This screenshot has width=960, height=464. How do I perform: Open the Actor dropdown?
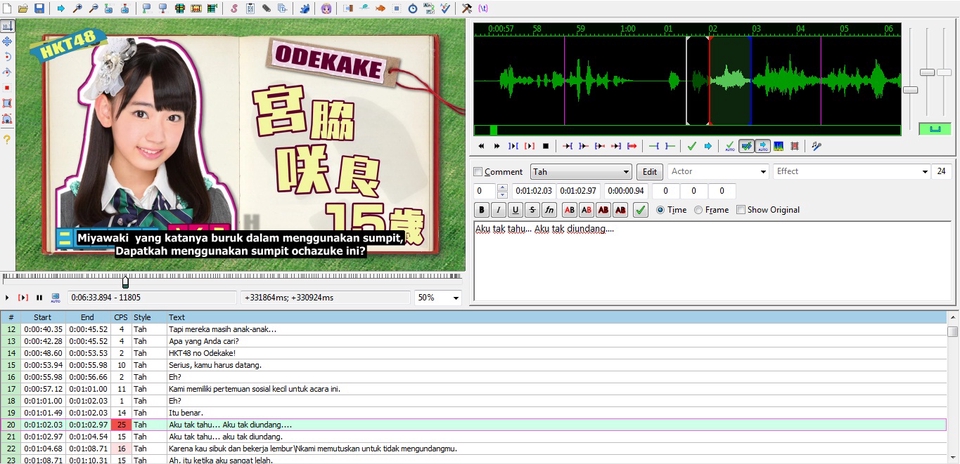click(x=718, y=171)
